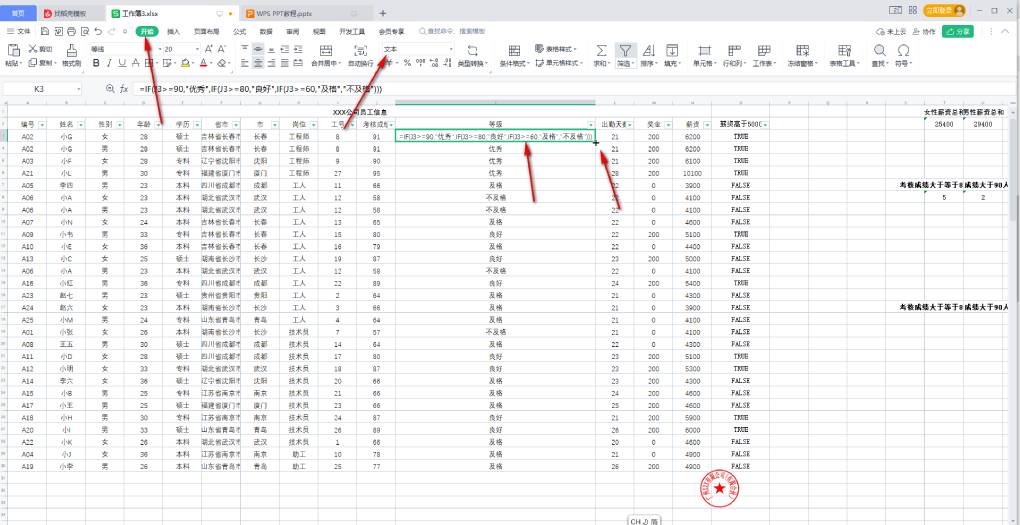This screenshot has height=525, width=1020.
Task: Click the new tab plus button
Action: tap(382, 13)
